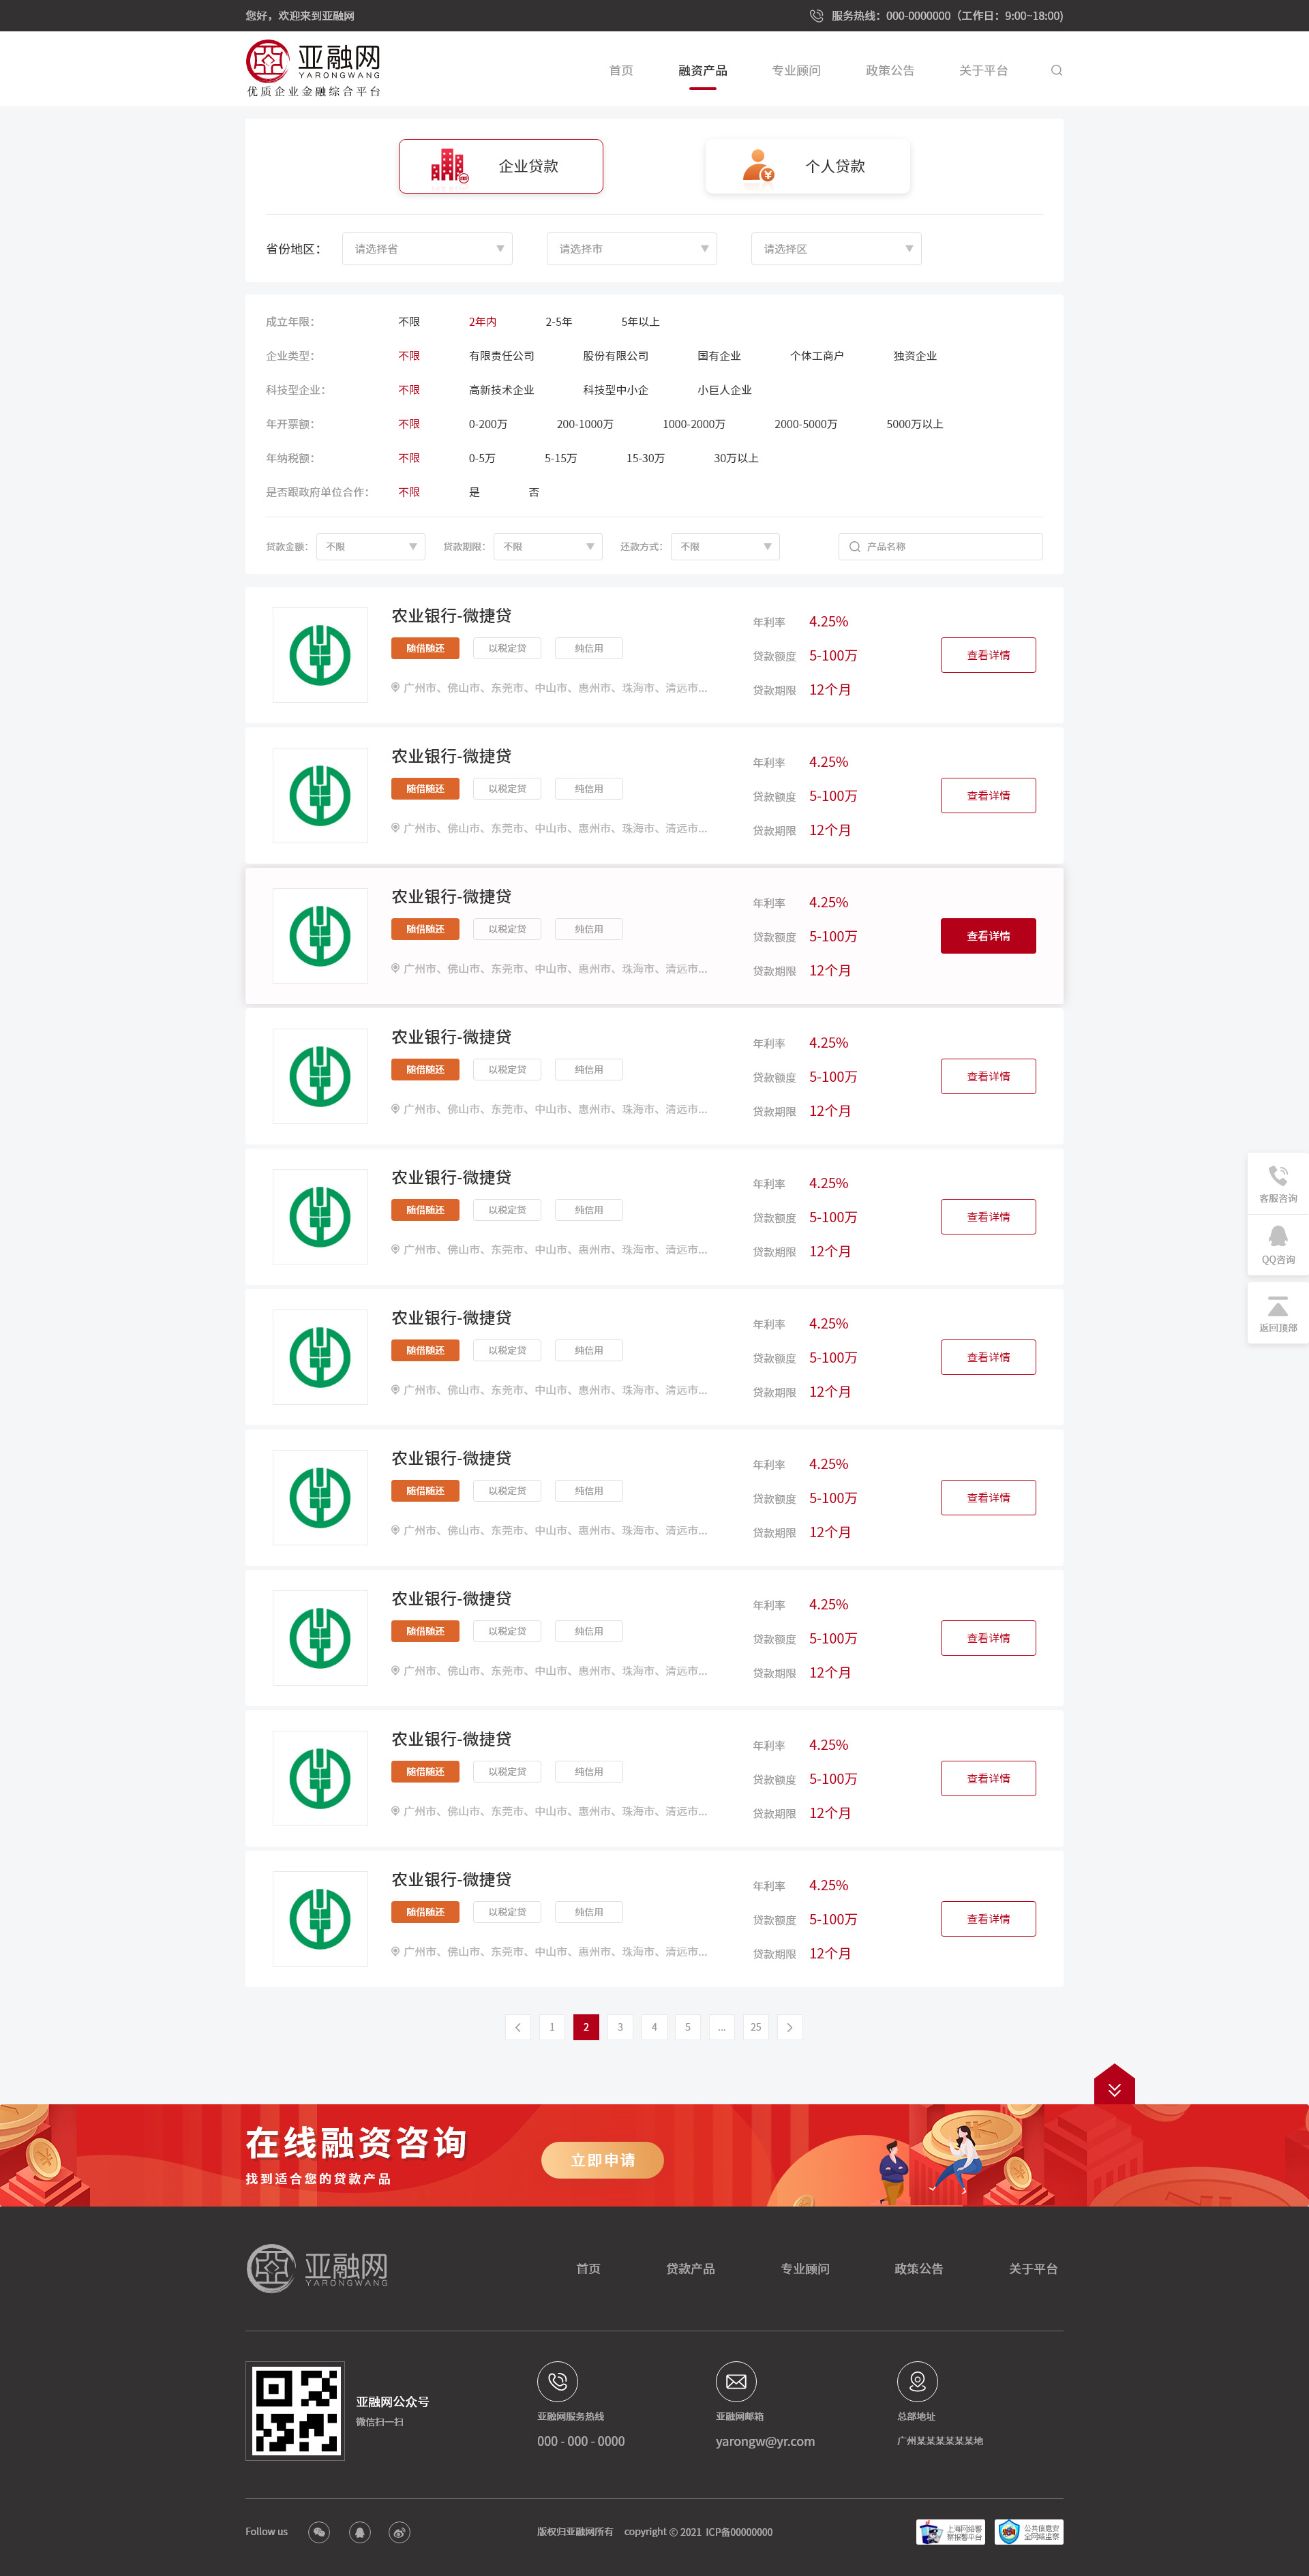
Task: Choose 是 for government cooperation filter
Action: pyautogui.click(x=474, y=492)
